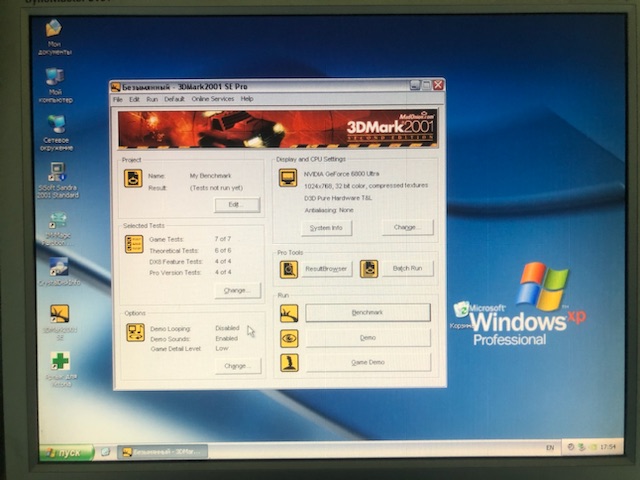The image size is (640, 480).
Task: Click the ResultBrowser magnifier icon
Action: pyautogui.click(x=289, y=269)
